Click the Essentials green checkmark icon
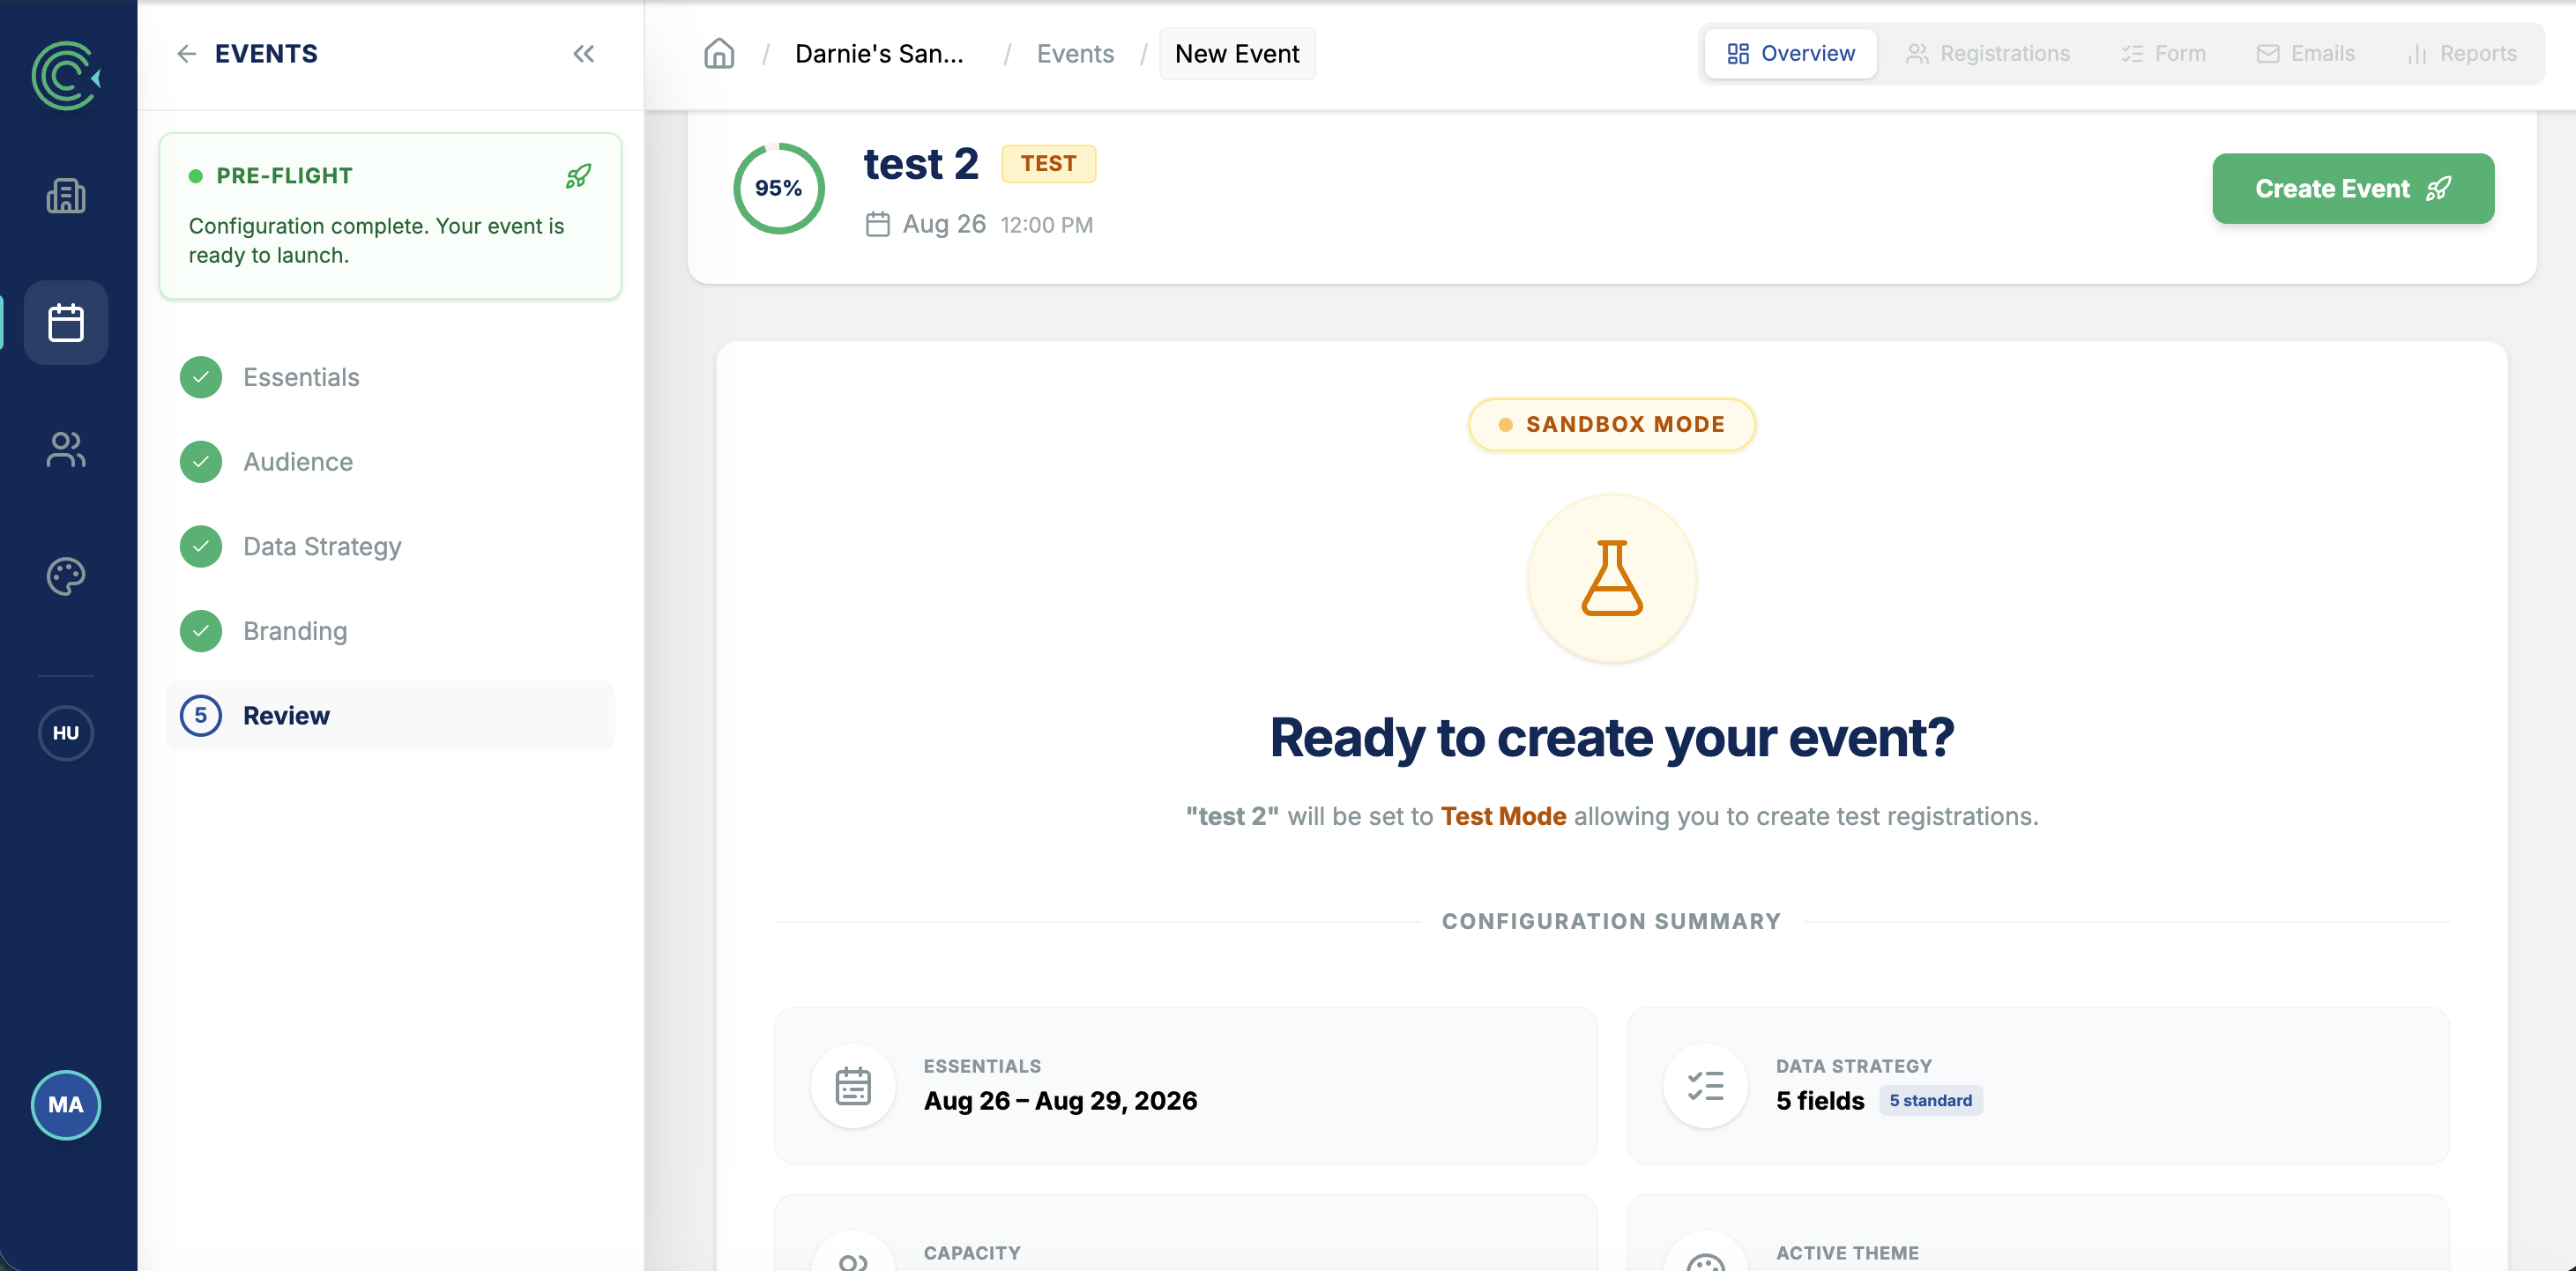The image size is (2576, 1271). pos(201,377)
